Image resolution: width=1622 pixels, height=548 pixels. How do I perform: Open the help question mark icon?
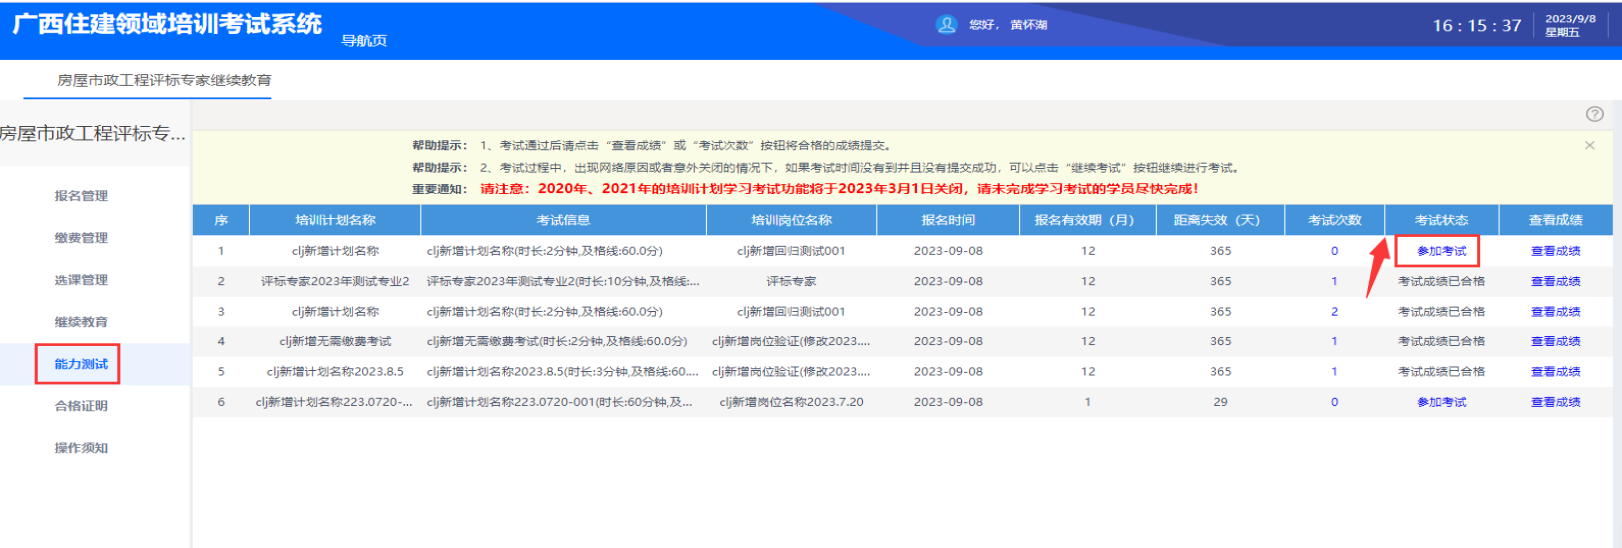[x=1594, y=114]
